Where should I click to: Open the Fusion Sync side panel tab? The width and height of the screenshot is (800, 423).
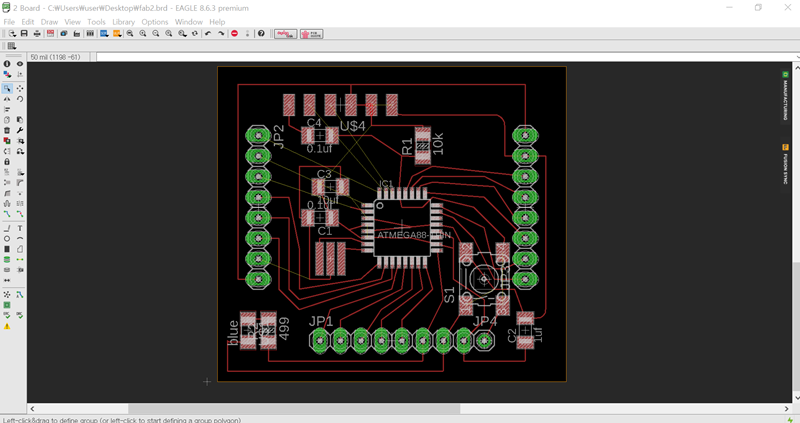[x=785, y=164]
